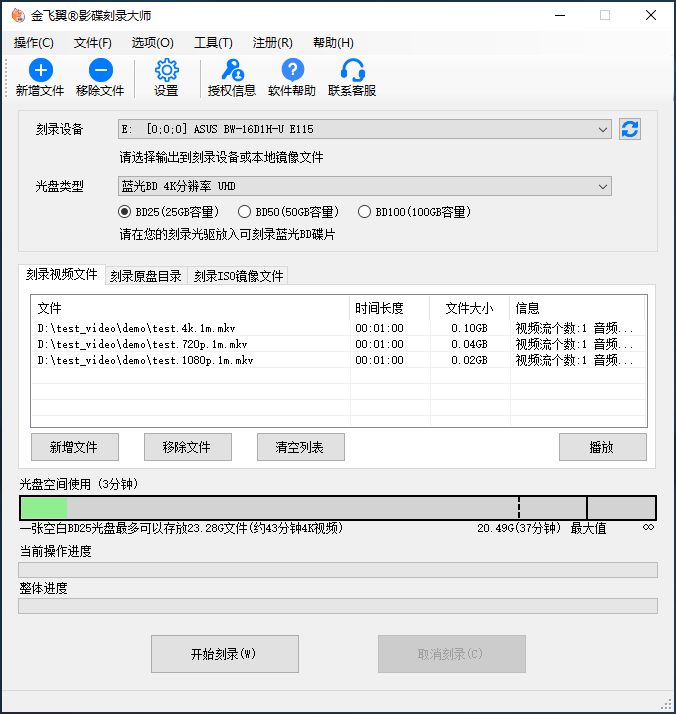Screen dimensions: 676x714
Task: Click the app logo in title bar
Action: (x=15, y=16)
